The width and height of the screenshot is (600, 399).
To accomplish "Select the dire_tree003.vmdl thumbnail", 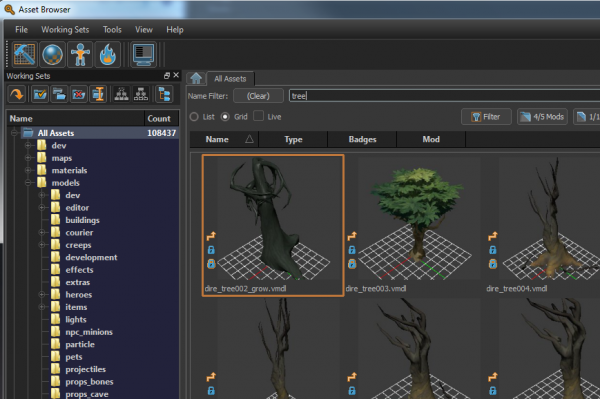I will point(414,226).
